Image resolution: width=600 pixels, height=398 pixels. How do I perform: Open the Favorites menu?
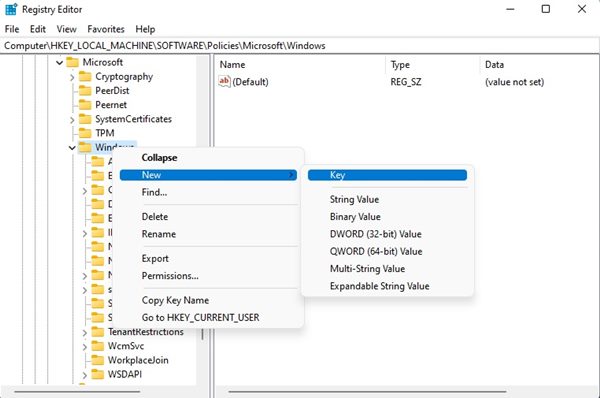click(106, 29)
